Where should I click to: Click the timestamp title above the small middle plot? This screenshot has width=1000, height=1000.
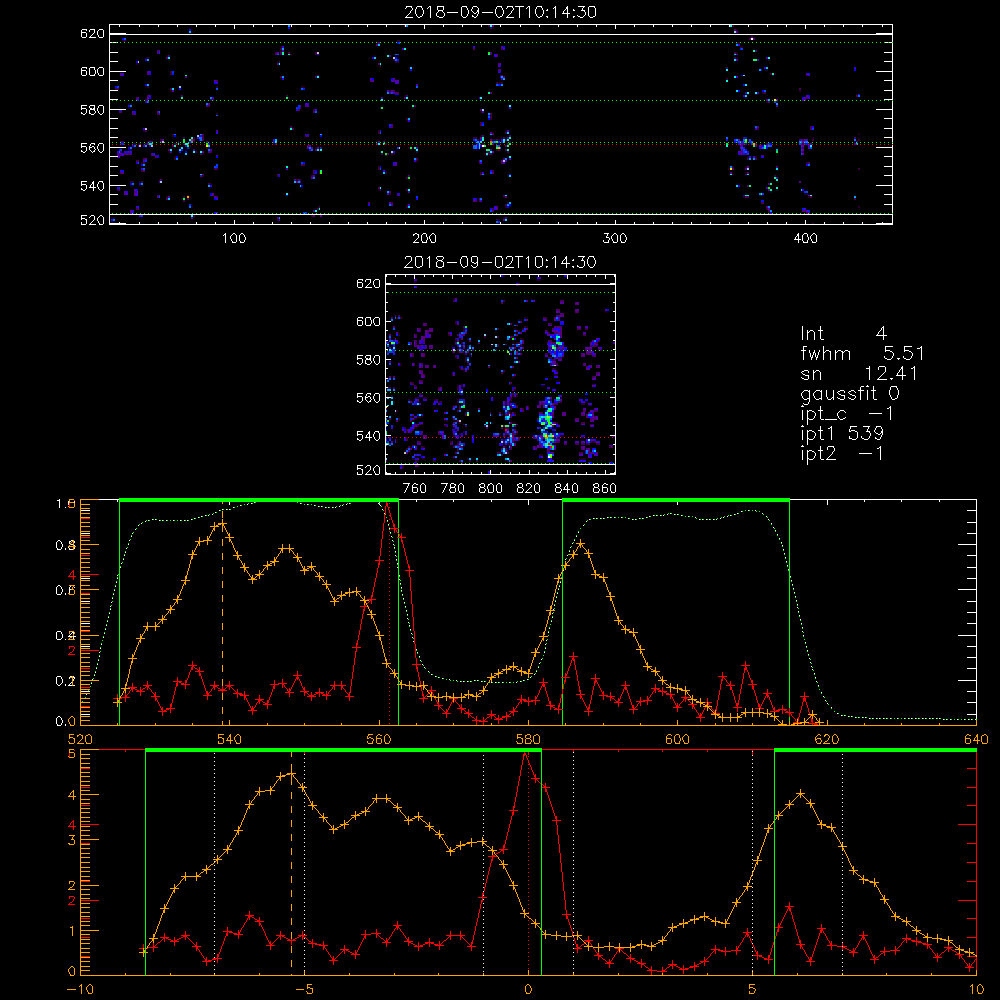pyautogui.click(x=500, y=262)
